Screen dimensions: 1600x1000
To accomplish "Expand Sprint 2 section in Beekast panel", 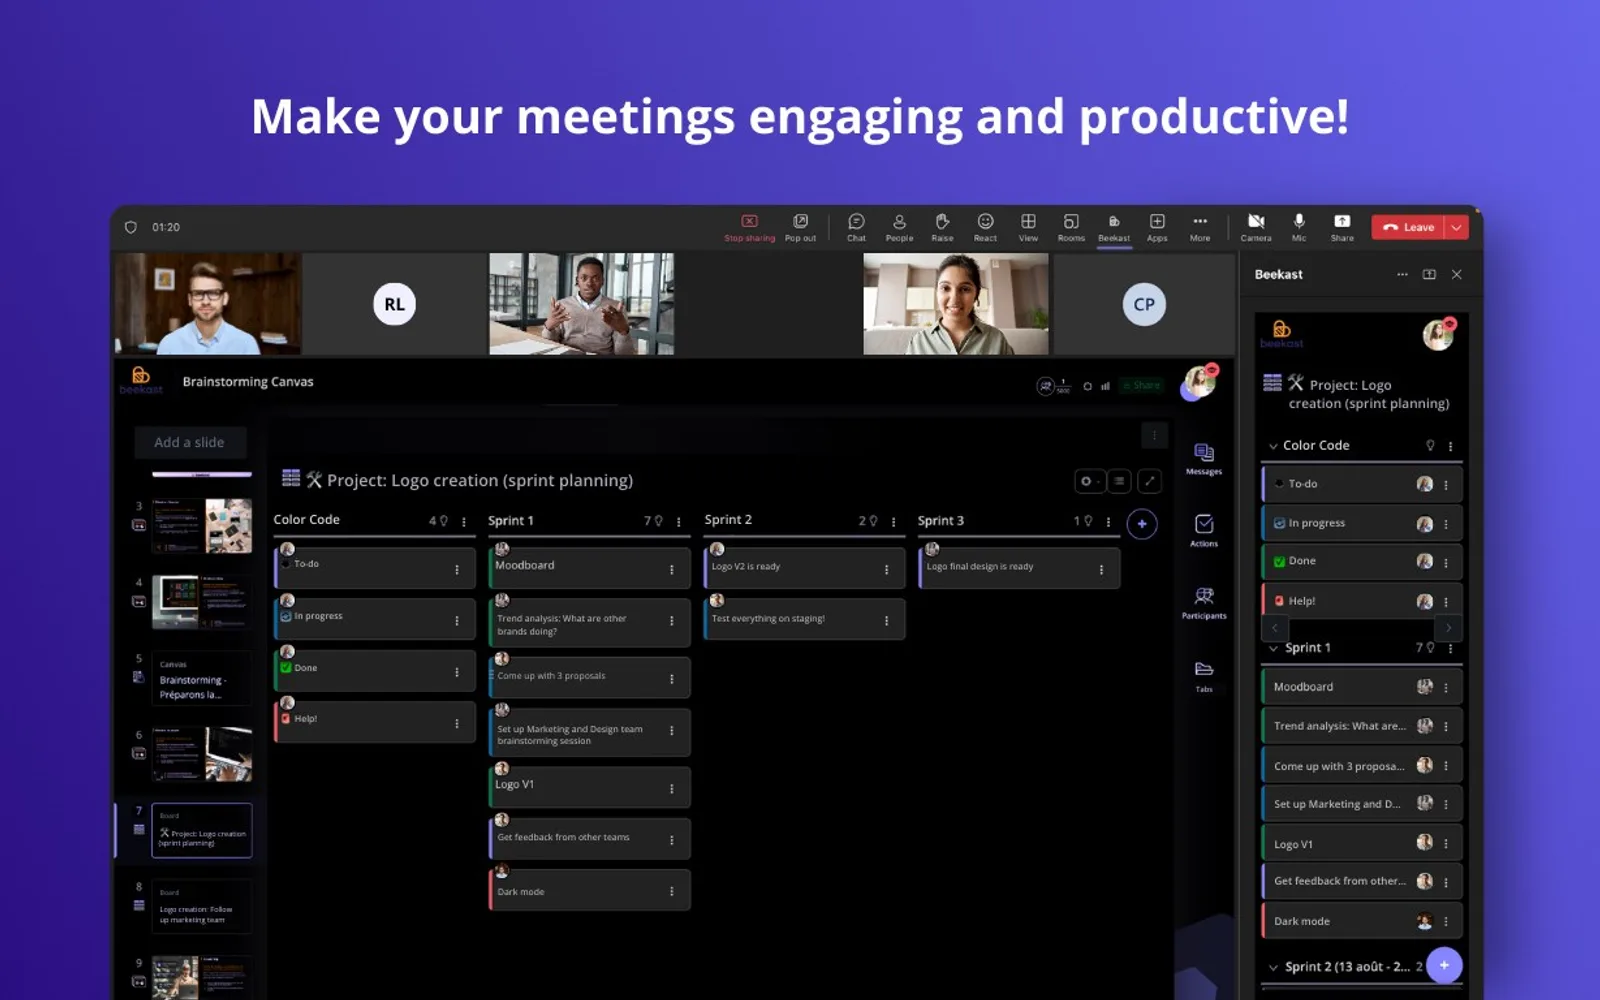I will click(1273, 967).
